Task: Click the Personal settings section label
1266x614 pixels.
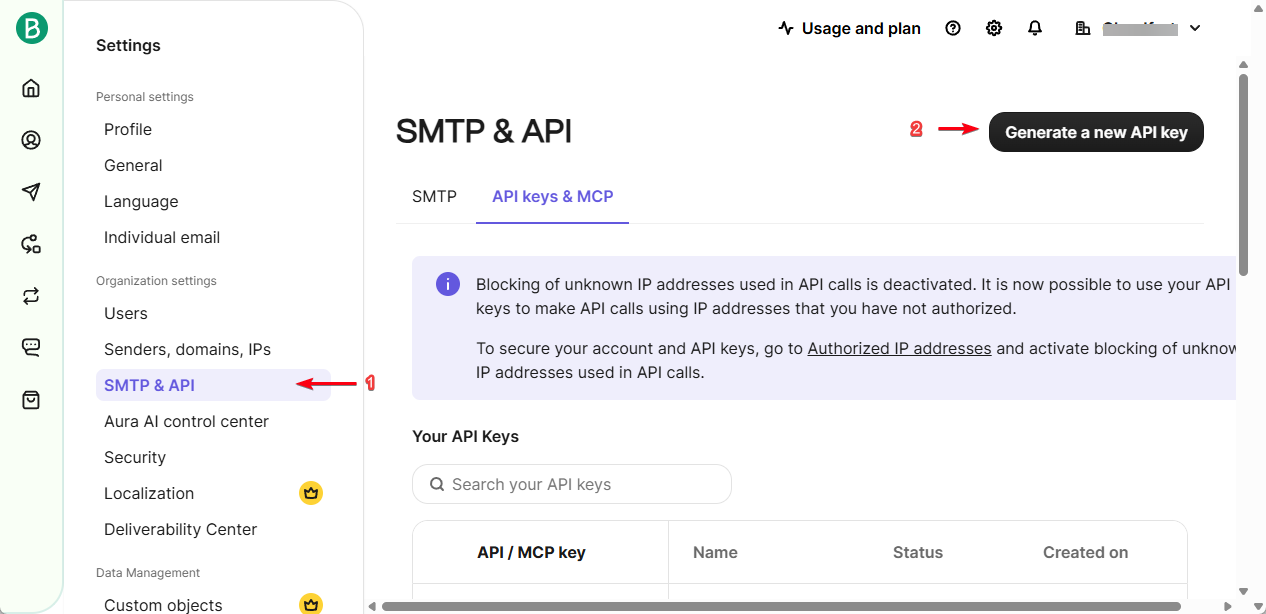Action: click(145, 97)
